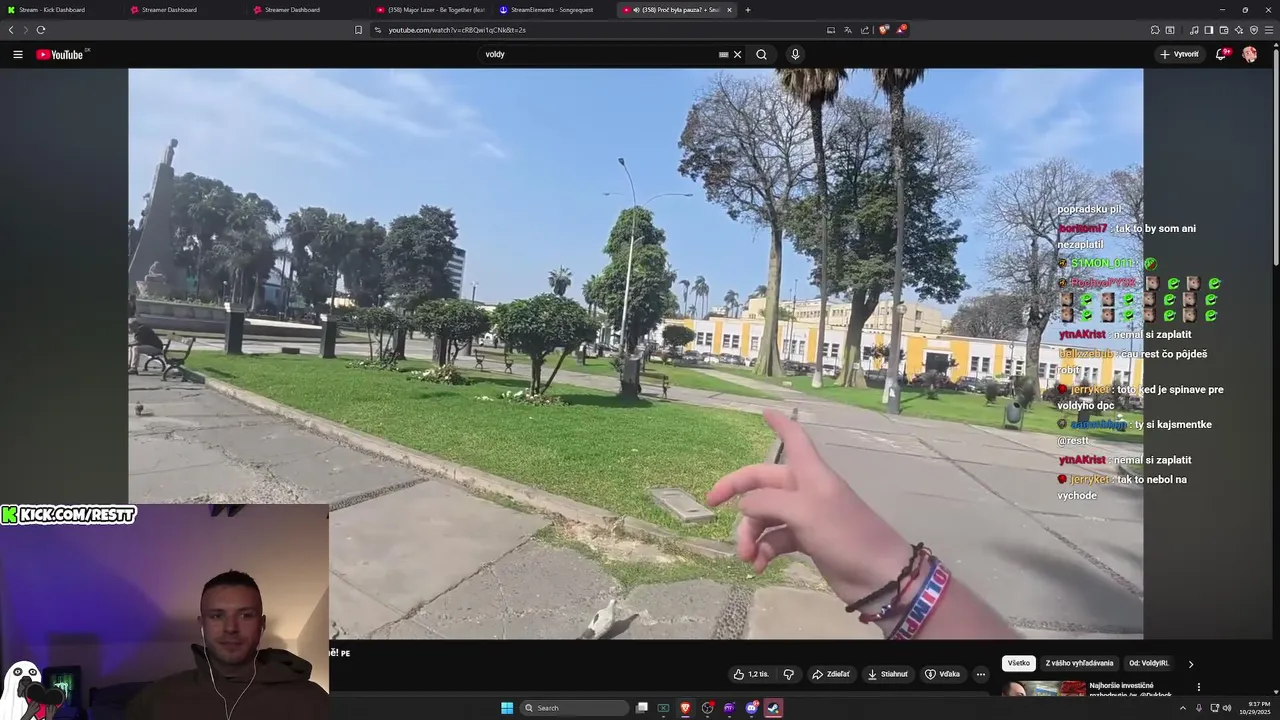Viewport: 1280px width, 720px height.
Task: Click translate page icon in address bar
Action: [848, 30]
